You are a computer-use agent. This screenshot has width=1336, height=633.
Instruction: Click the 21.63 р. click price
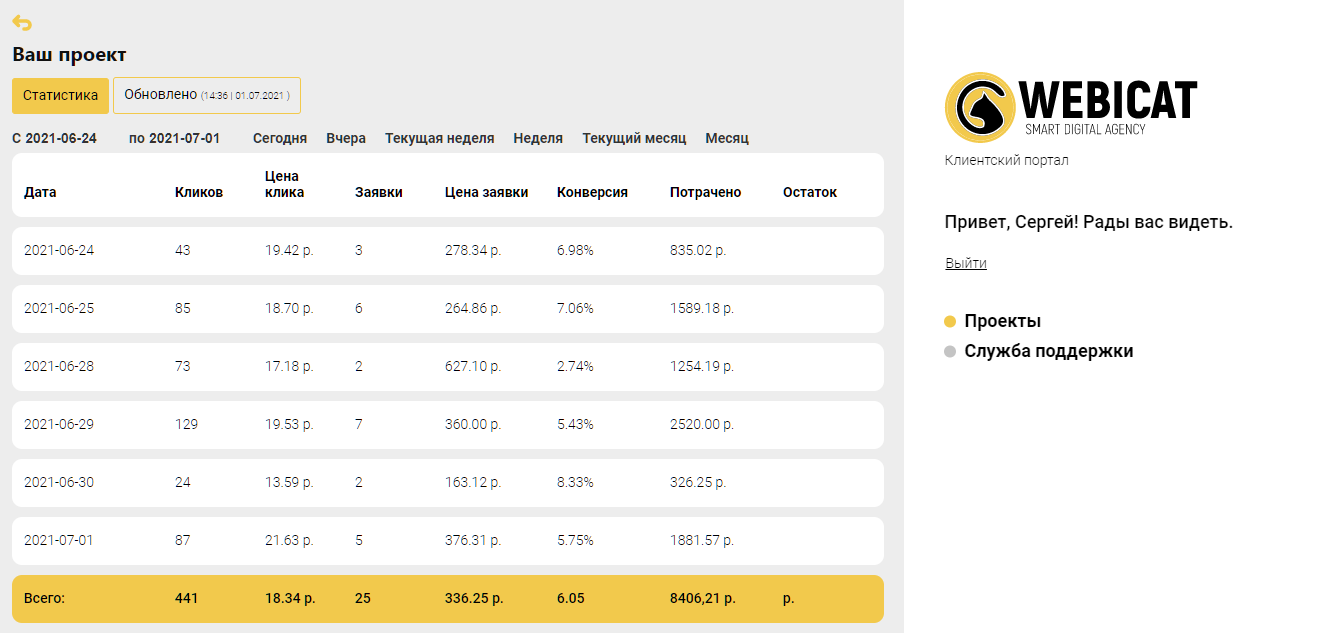pyautogui.click(x=289, y=540)
